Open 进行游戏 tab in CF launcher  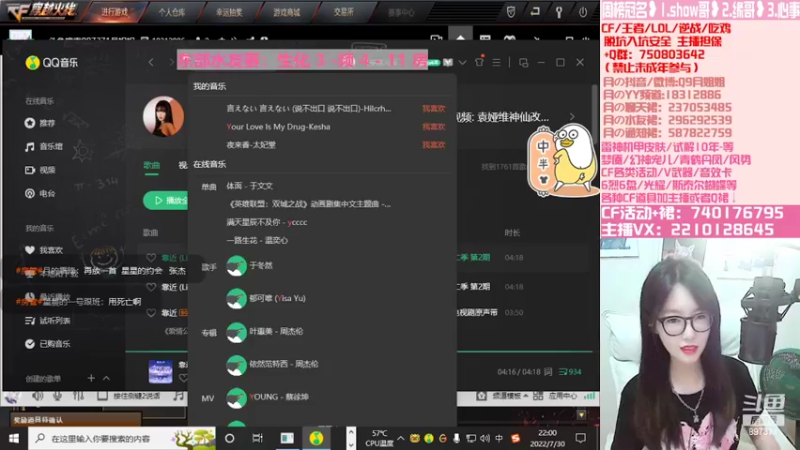pos(114,12)
